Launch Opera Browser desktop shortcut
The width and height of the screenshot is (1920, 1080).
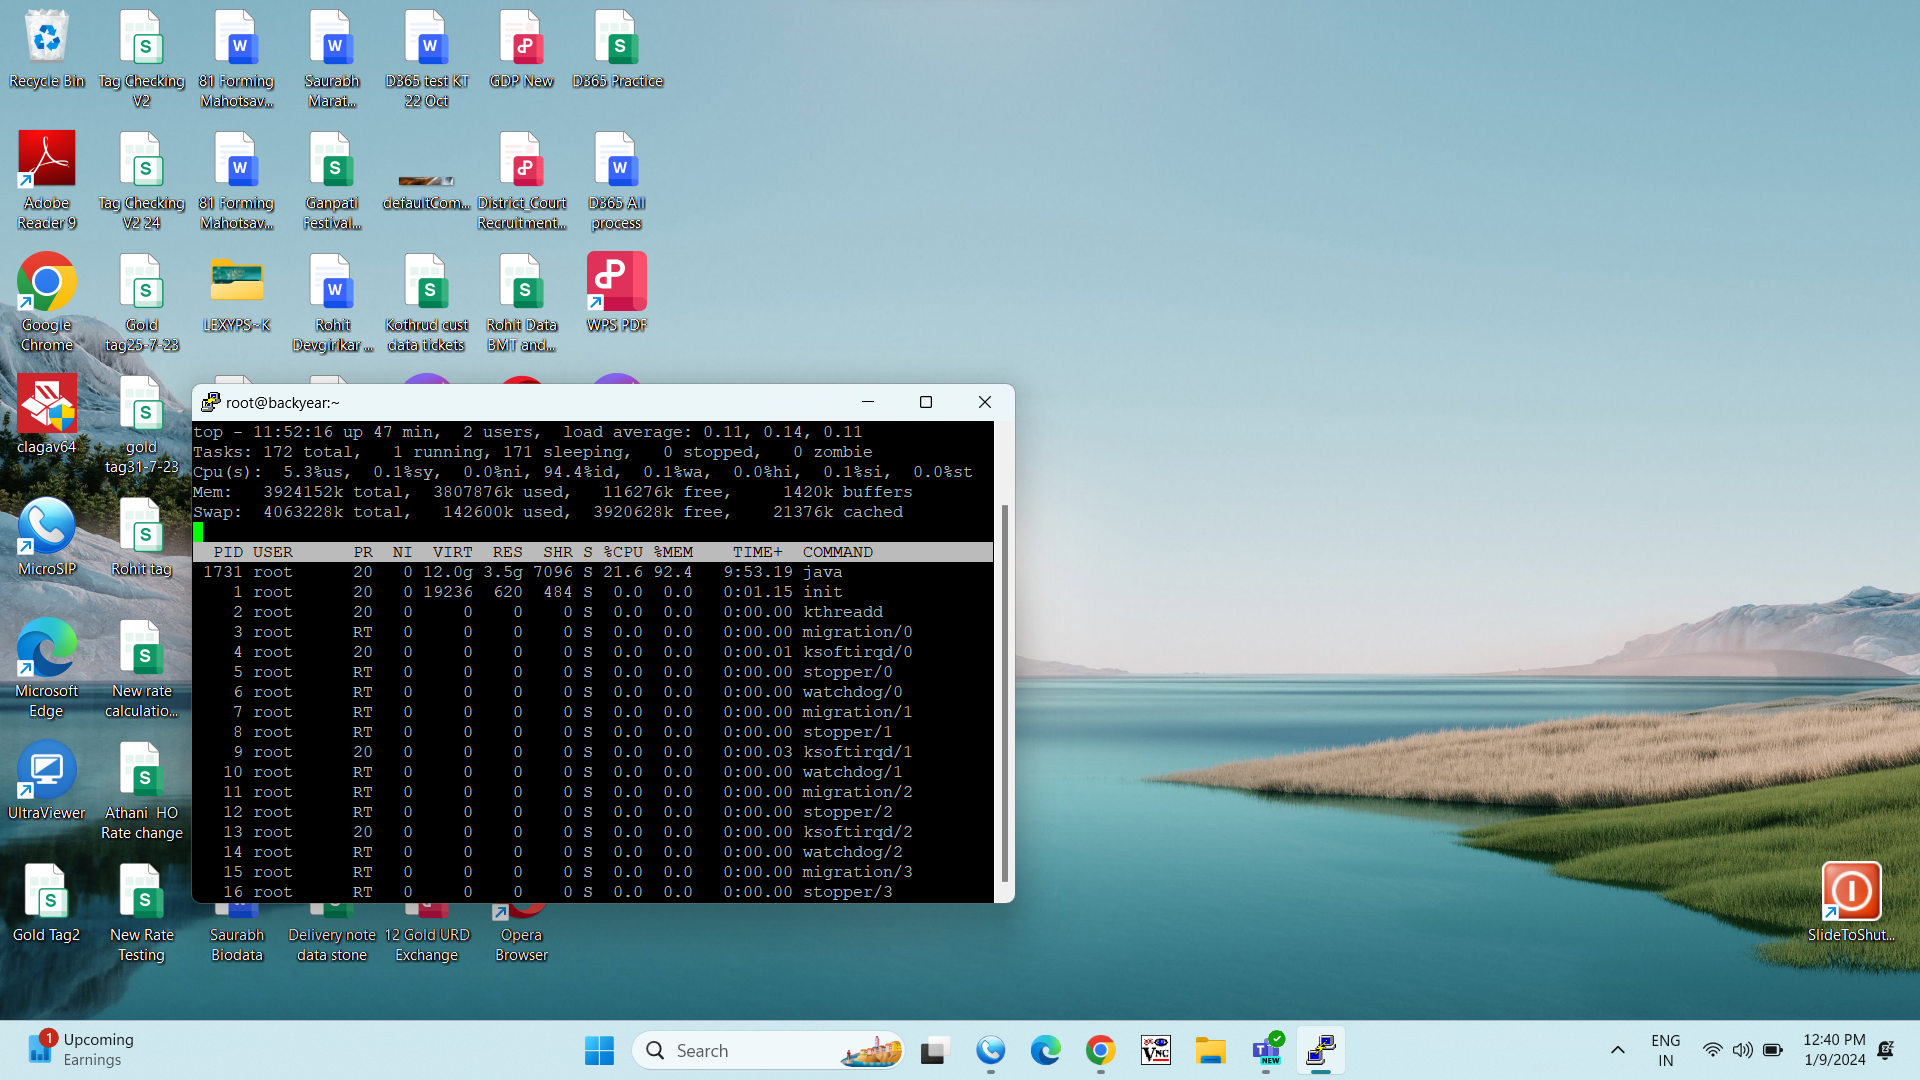pos(522,934)
